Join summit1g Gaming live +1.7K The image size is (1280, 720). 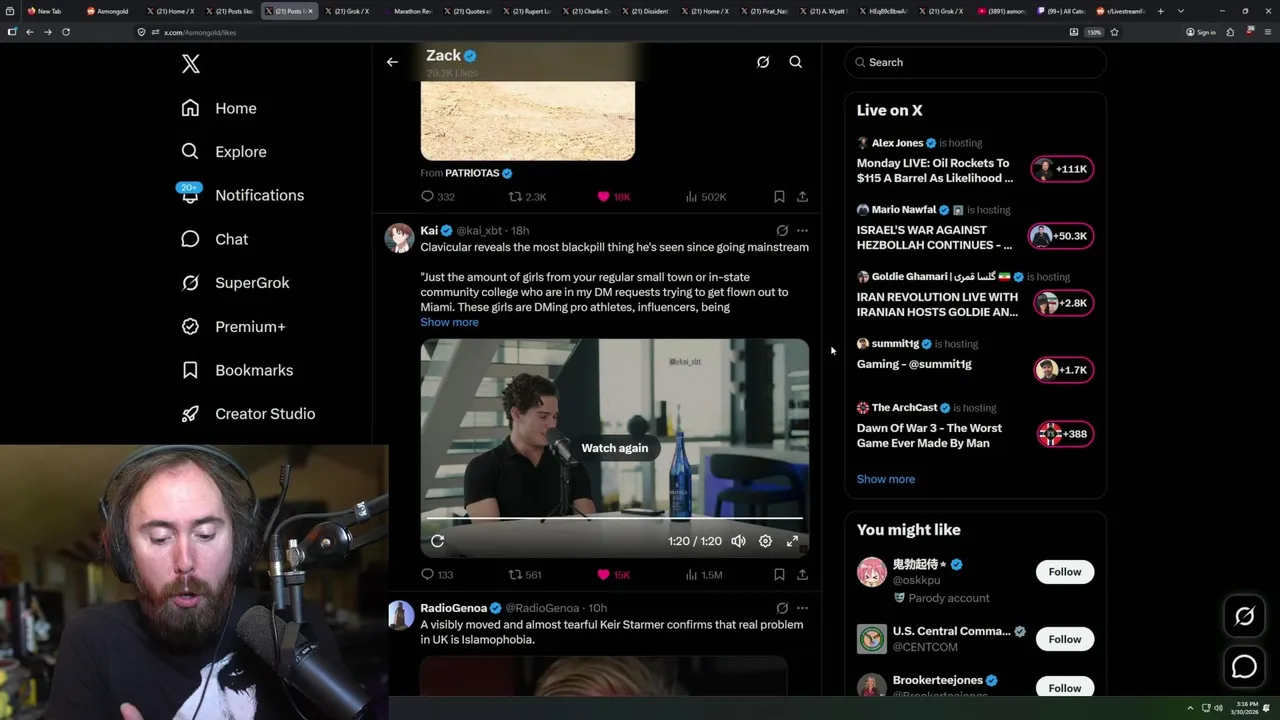[x=1063, y=370]
